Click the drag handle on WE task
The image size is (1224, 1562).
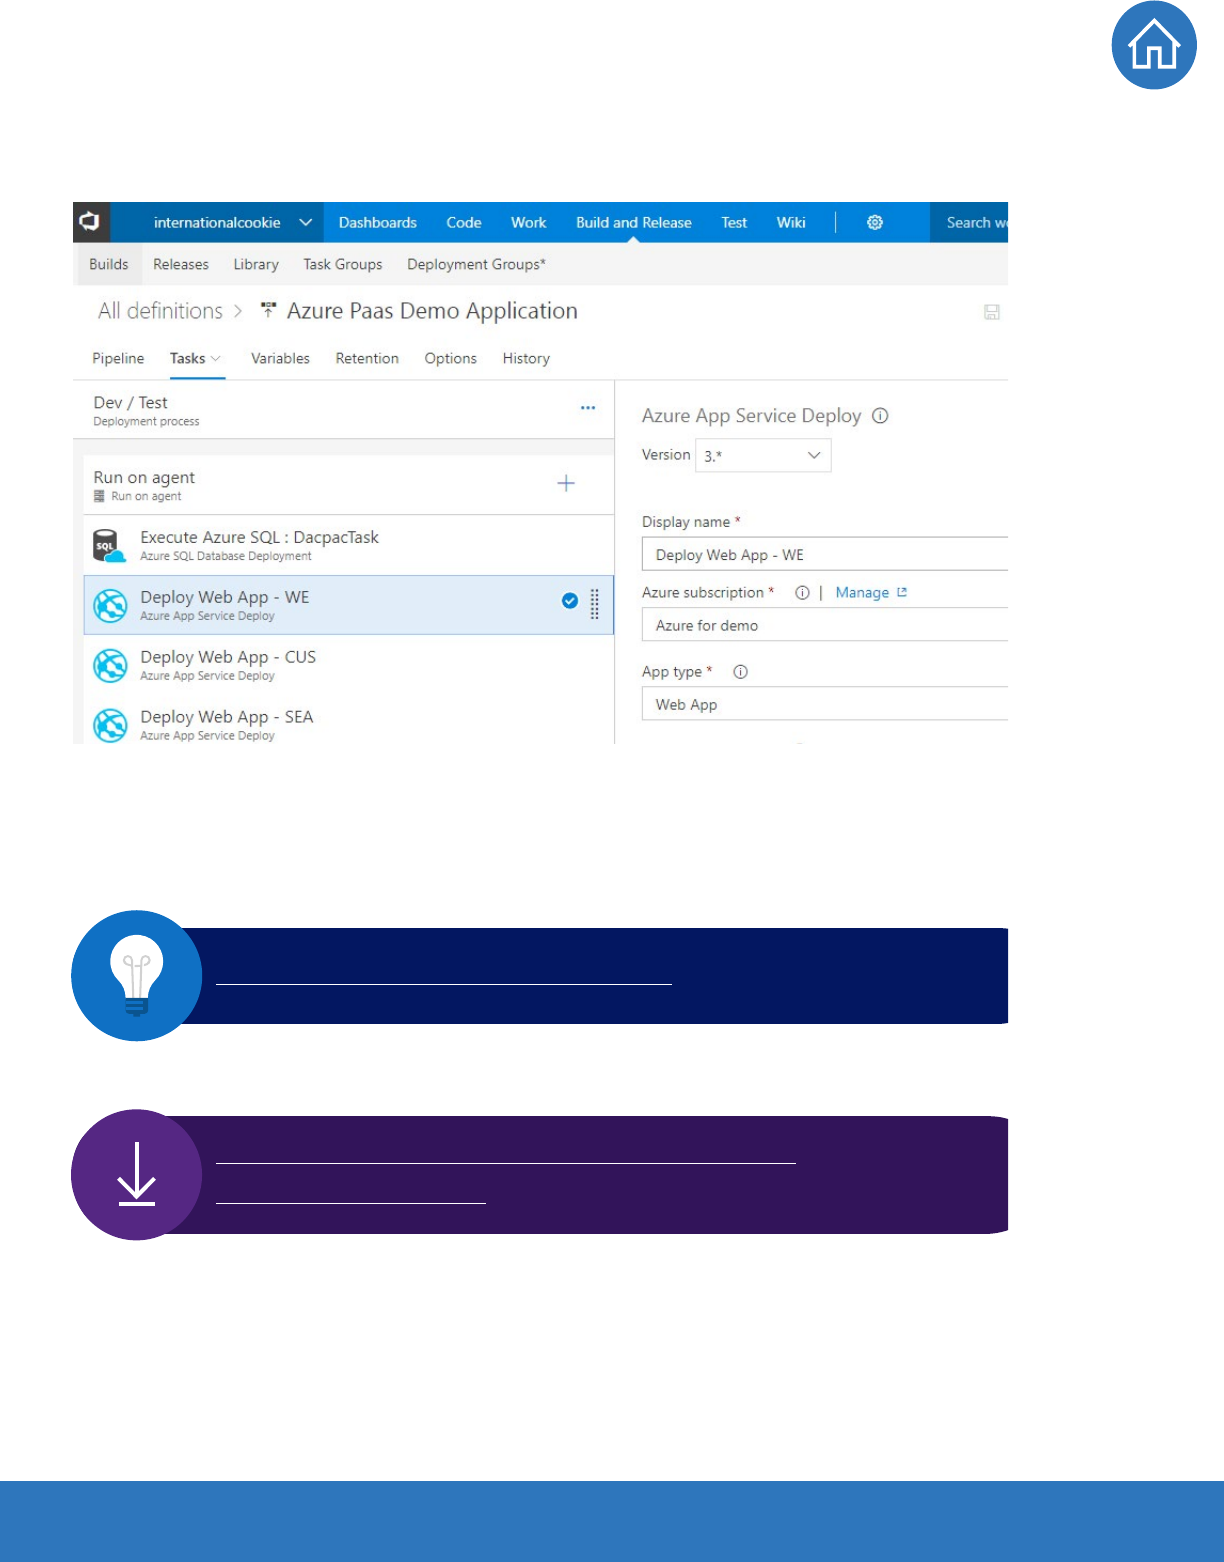[x=595, y=604]
